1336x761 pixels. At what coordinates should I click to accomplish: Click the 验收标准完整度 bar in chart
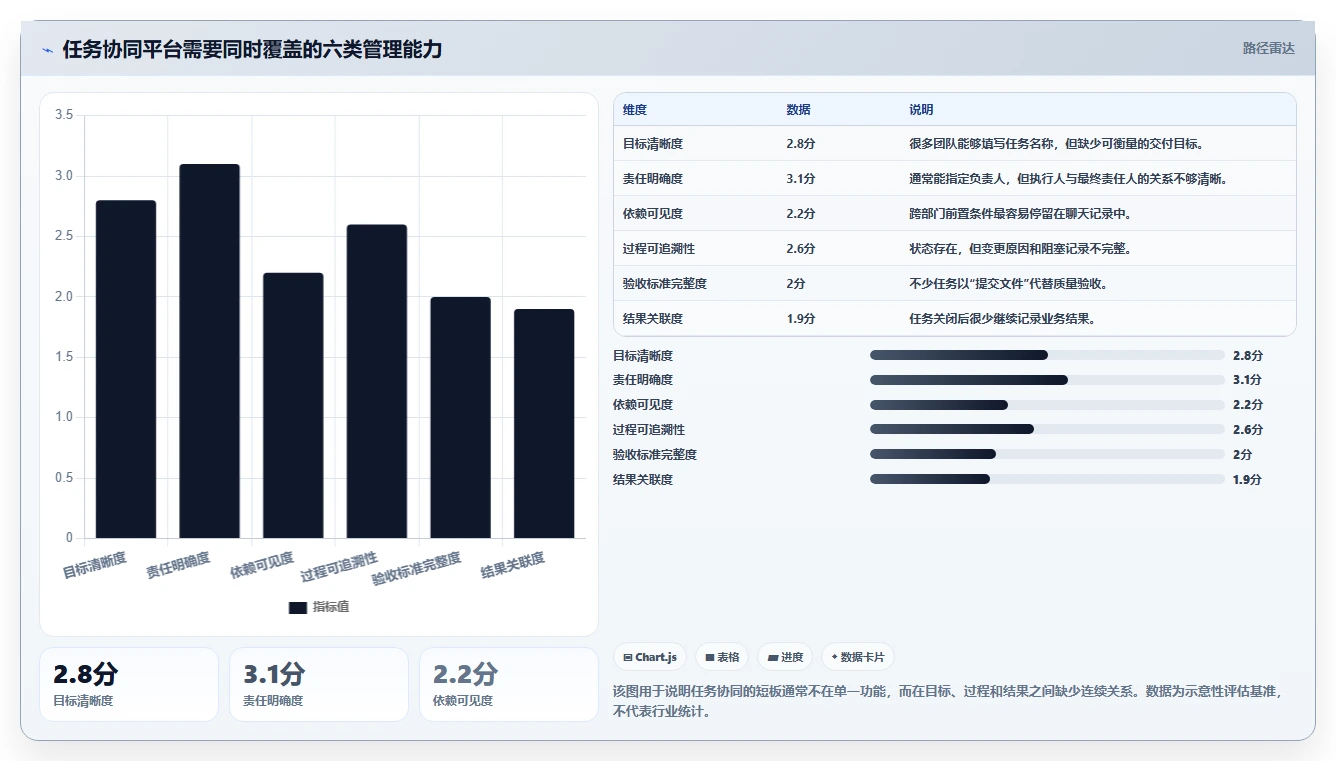click(461, 417)
